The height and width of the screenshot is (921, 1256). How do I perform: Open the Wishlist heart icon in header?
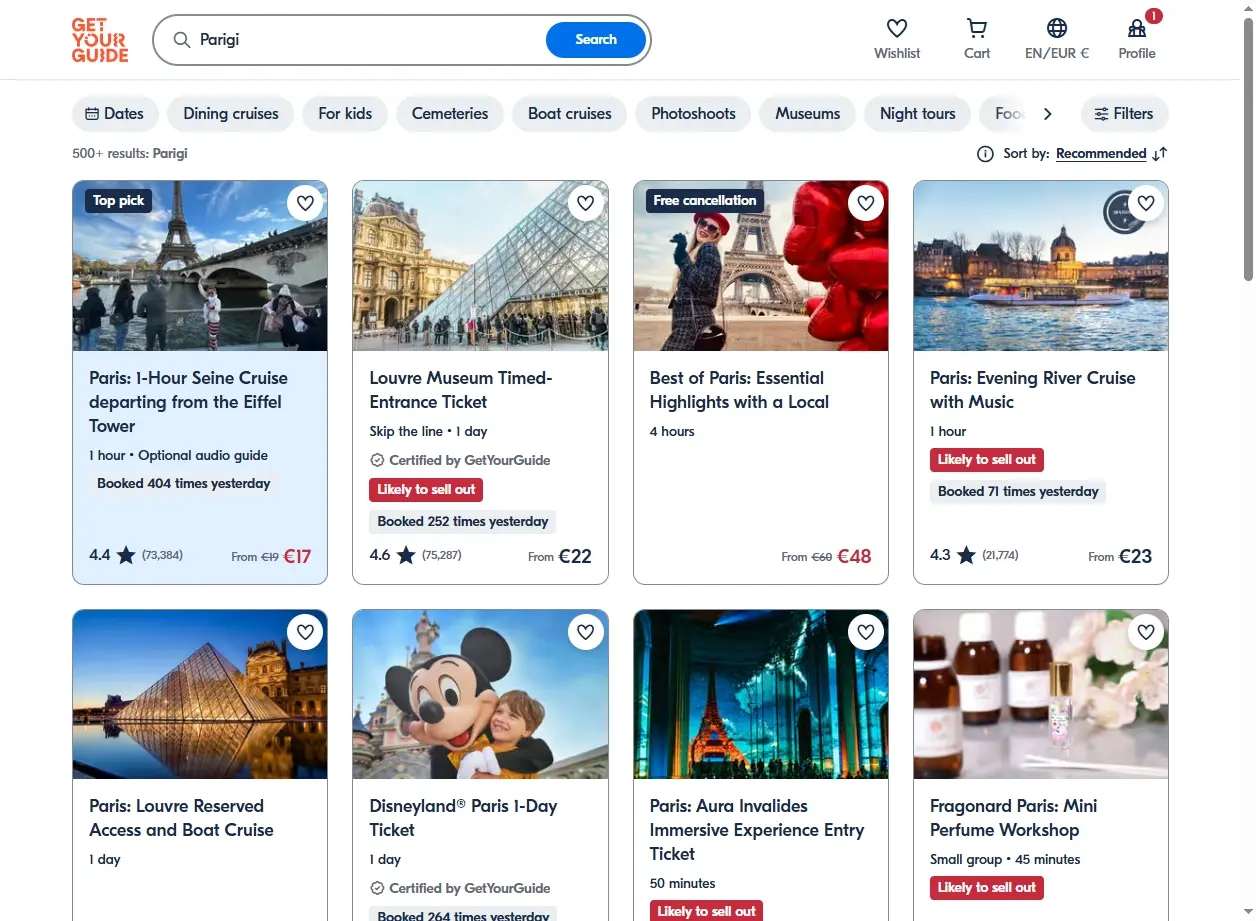(897, 28)
